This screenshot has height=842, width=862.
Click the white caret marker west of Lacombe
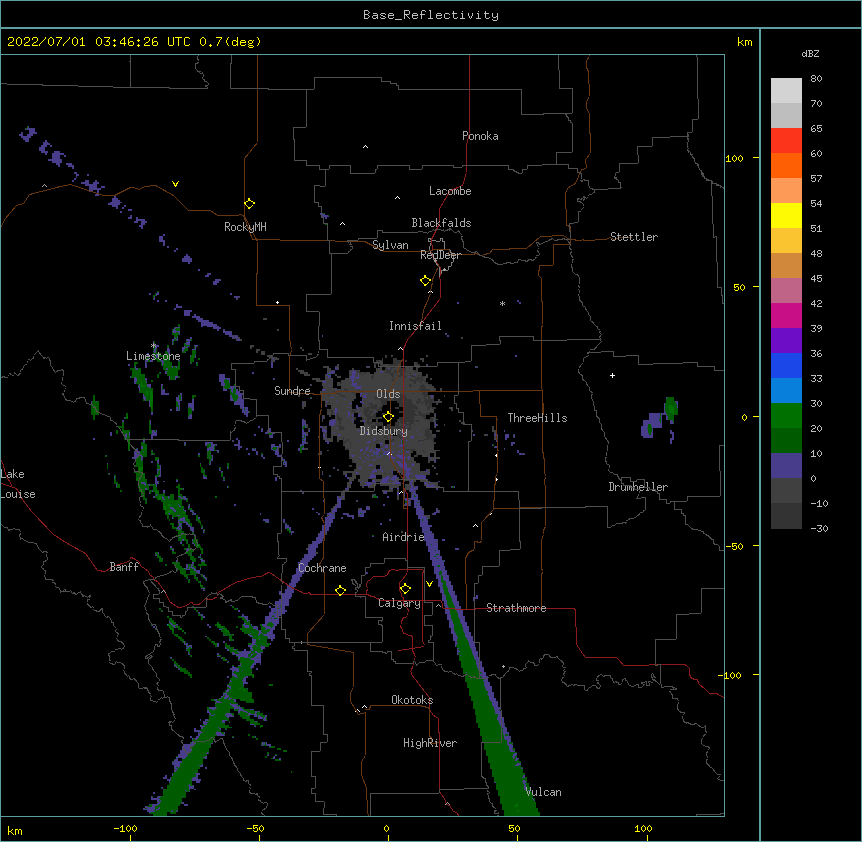tap(397, 198)
